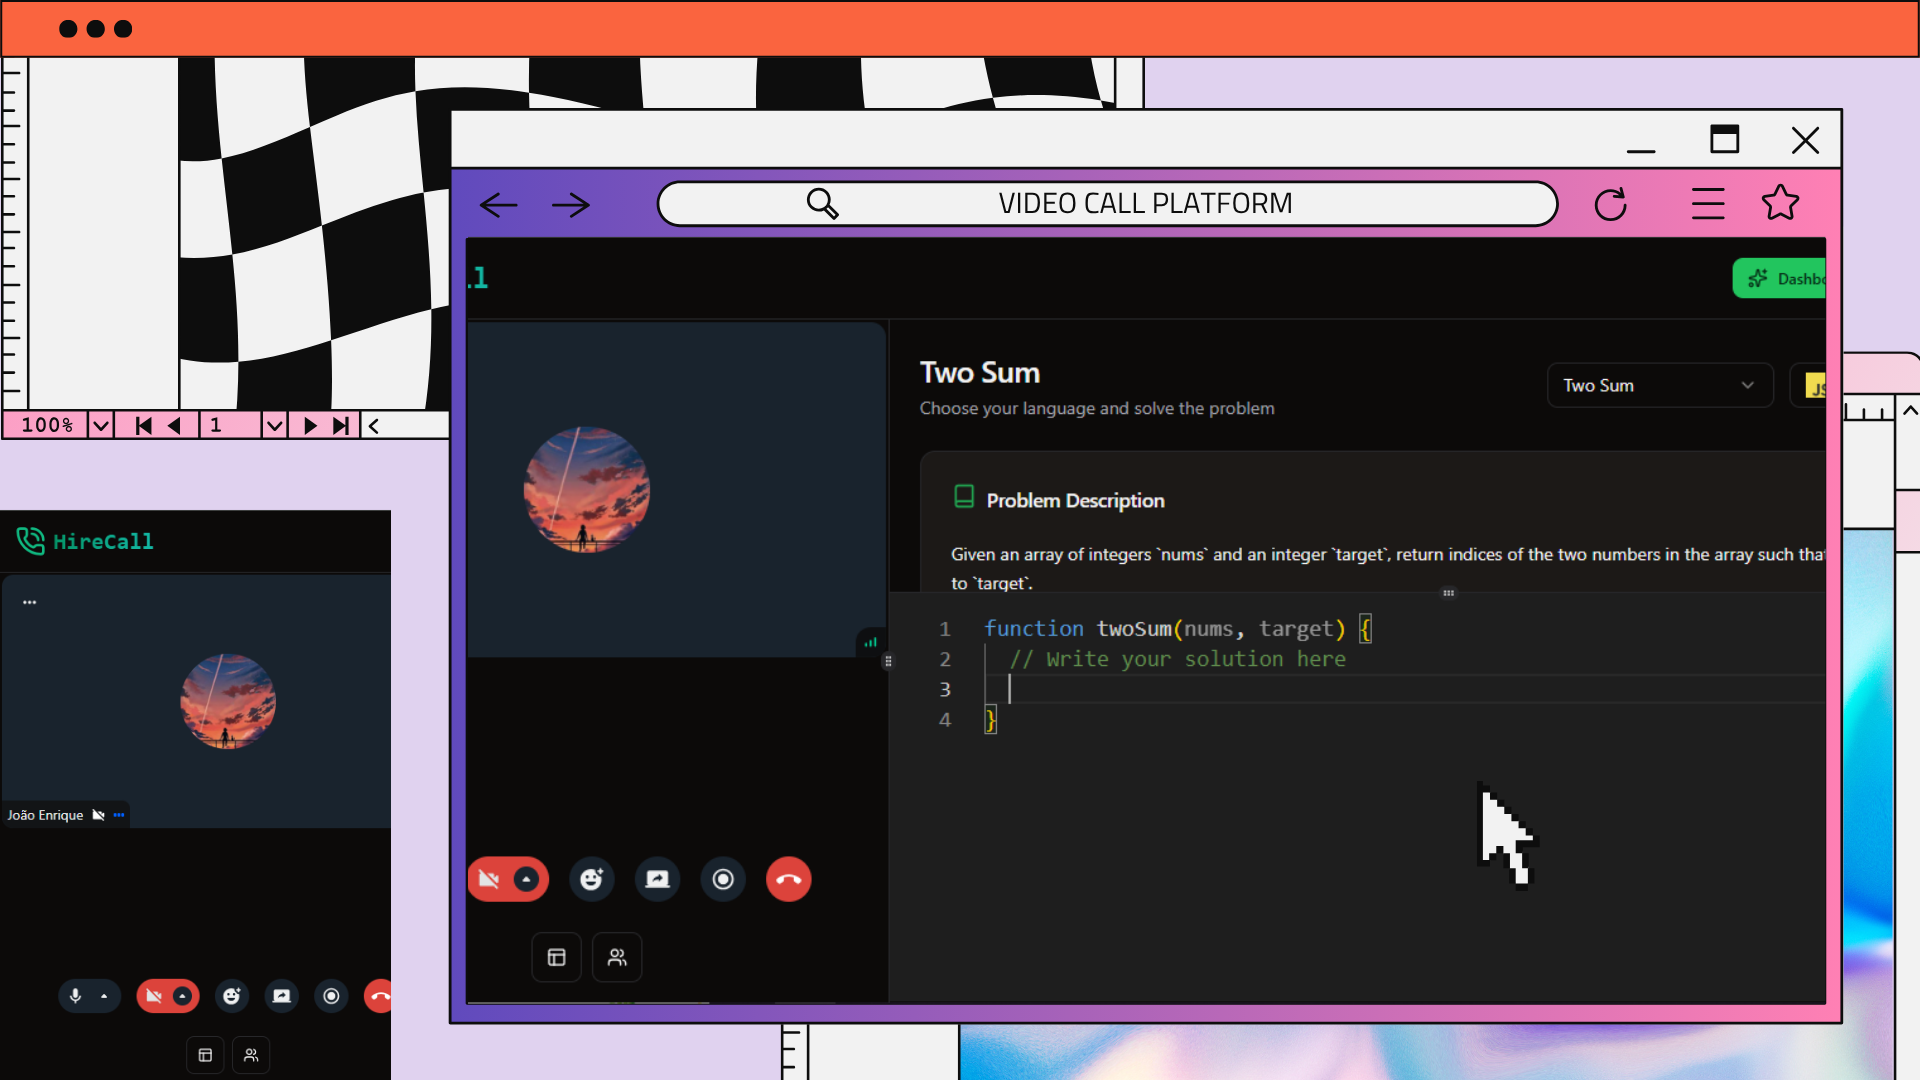Show the participants list
Screen dimensions: 1920x1080
[x=617, y=957]
